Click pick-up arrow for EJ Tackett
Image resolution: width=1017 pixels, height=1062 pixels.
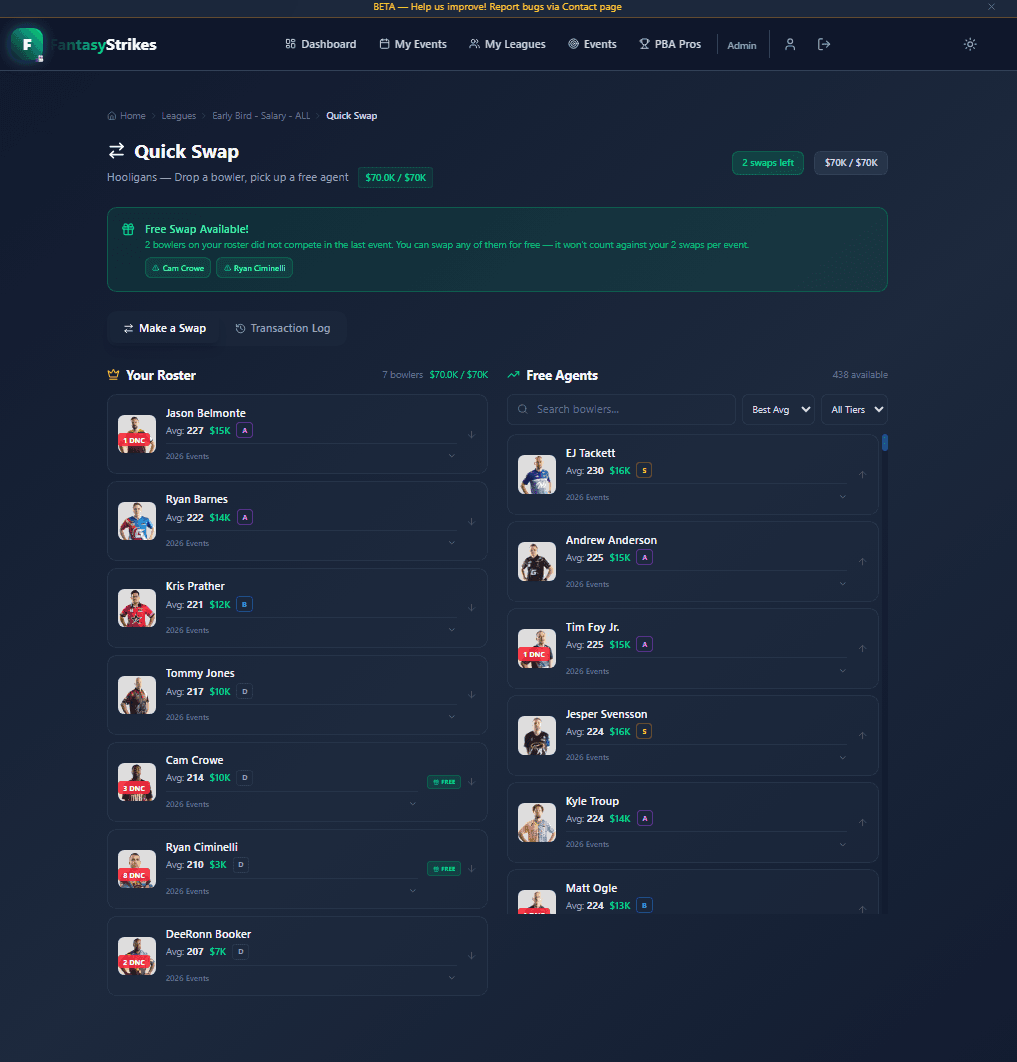coord(862,474)
